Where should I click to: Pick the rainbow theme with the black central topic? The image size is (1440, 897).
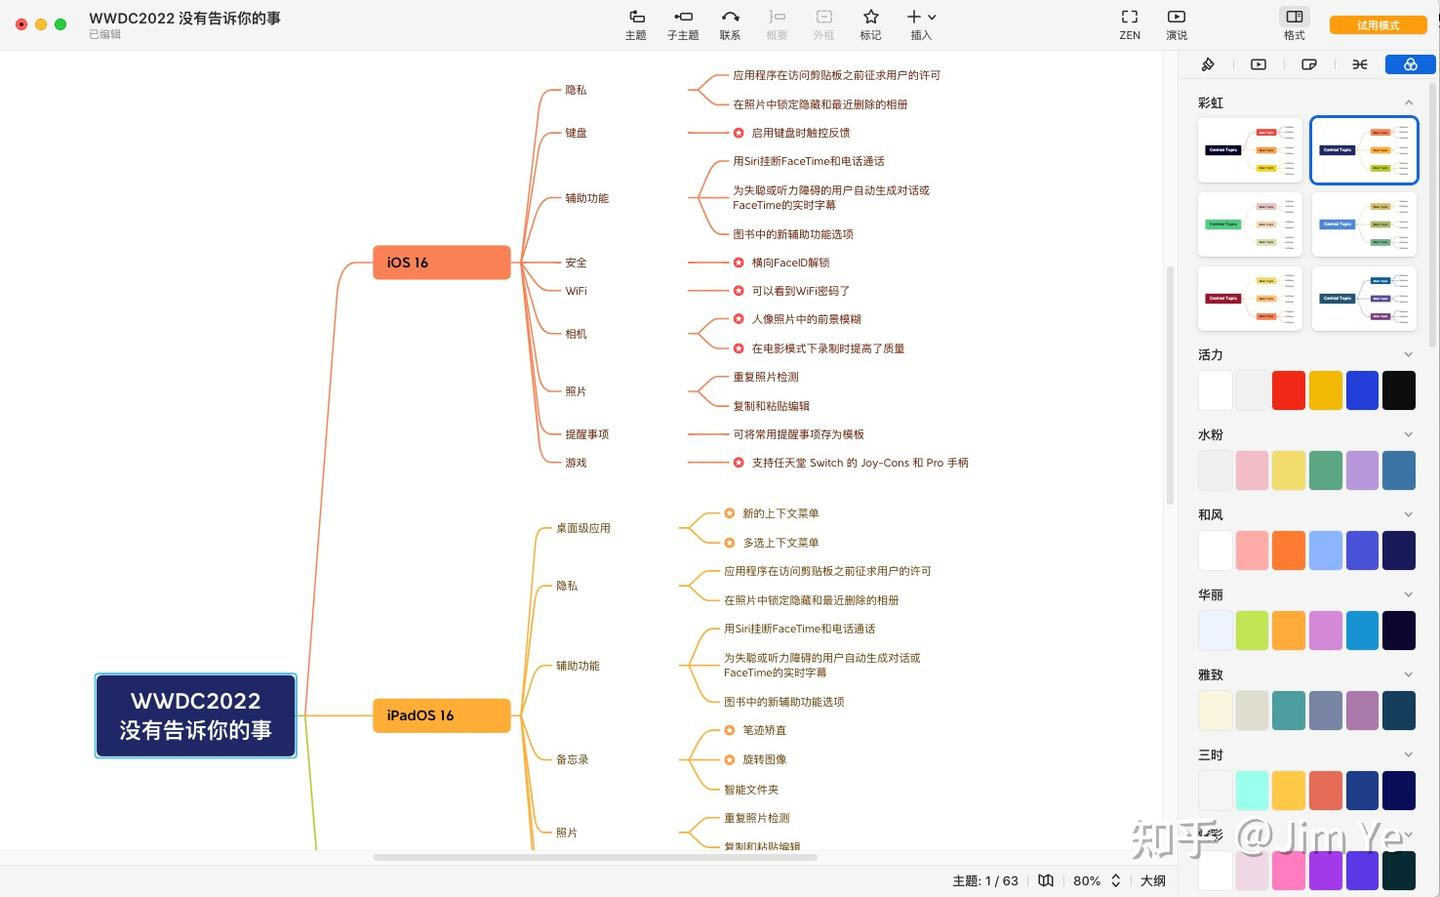pos(1250,150)
